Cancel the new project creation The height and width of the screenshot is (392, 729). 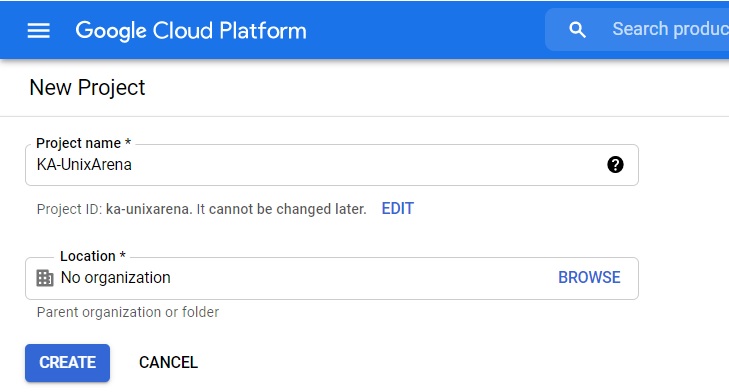click(x=168, y=362)
